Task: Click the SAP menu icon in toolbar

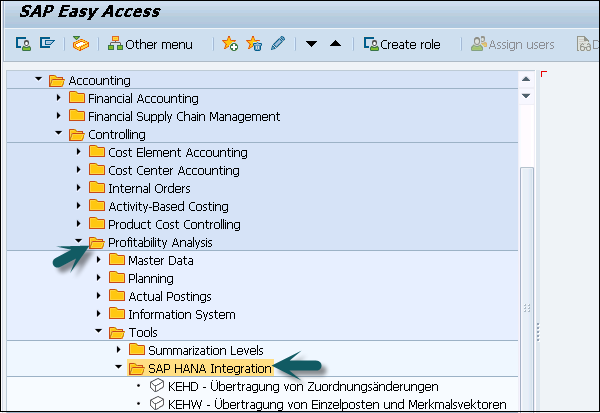Action: tap(22, 44)
